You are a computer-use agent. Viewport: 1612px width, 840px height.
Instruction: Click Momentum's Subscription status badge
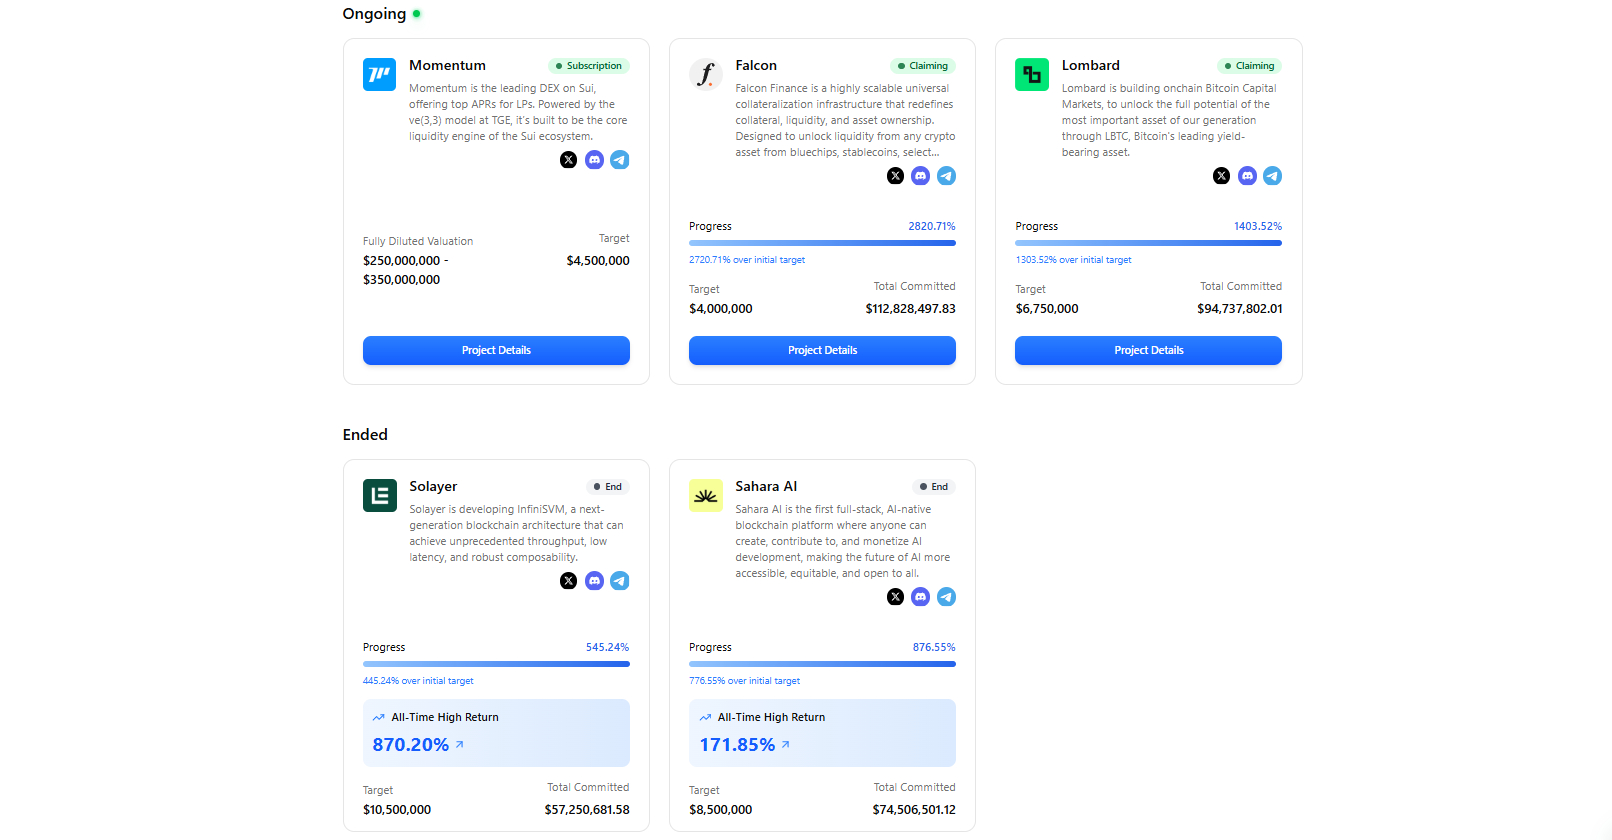point(588,66)
